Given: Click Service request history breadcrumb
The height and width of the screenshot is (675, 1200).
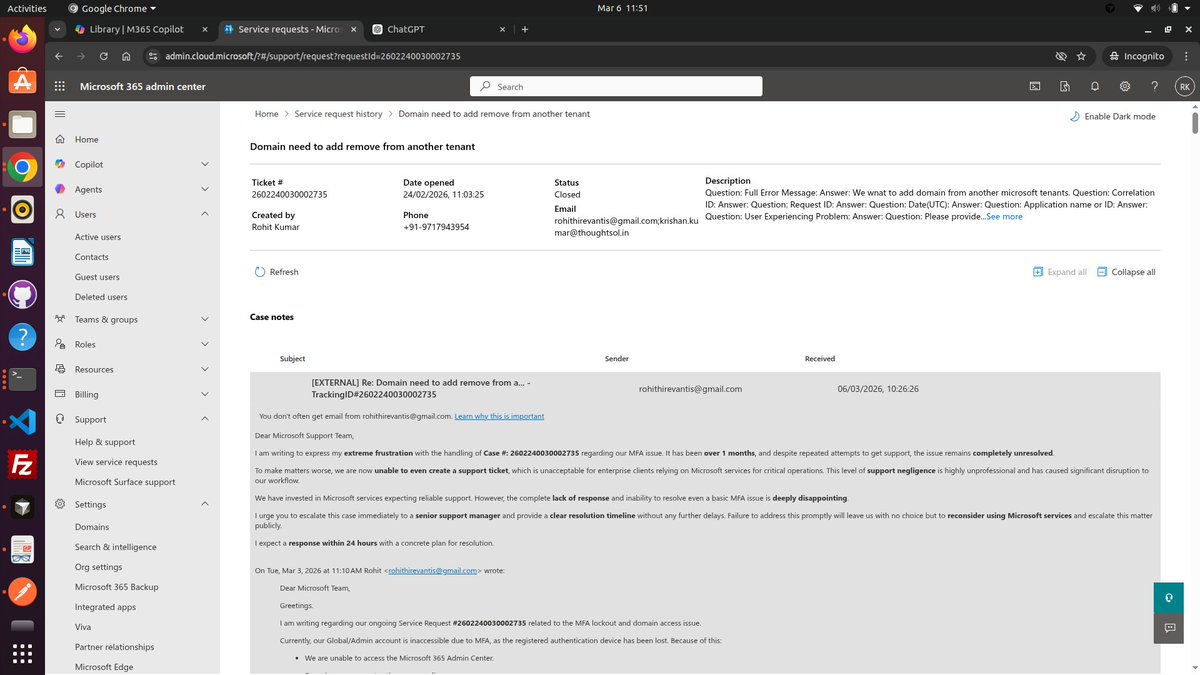Looking at the screenshot, I should 338,114.
